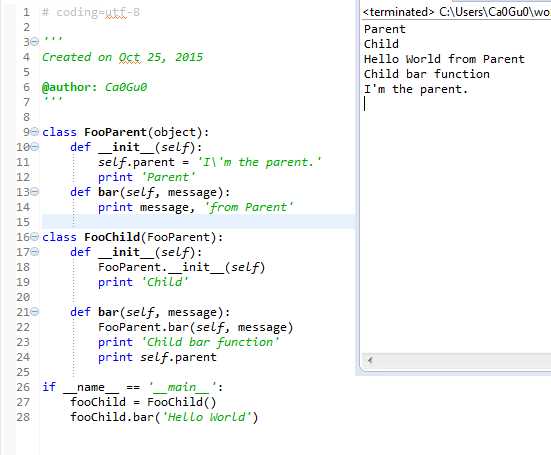Image resolution: width=551 pixels, height=455 pixels.
Task: Click 'Parent' console output line
Action: coord(384,29)
